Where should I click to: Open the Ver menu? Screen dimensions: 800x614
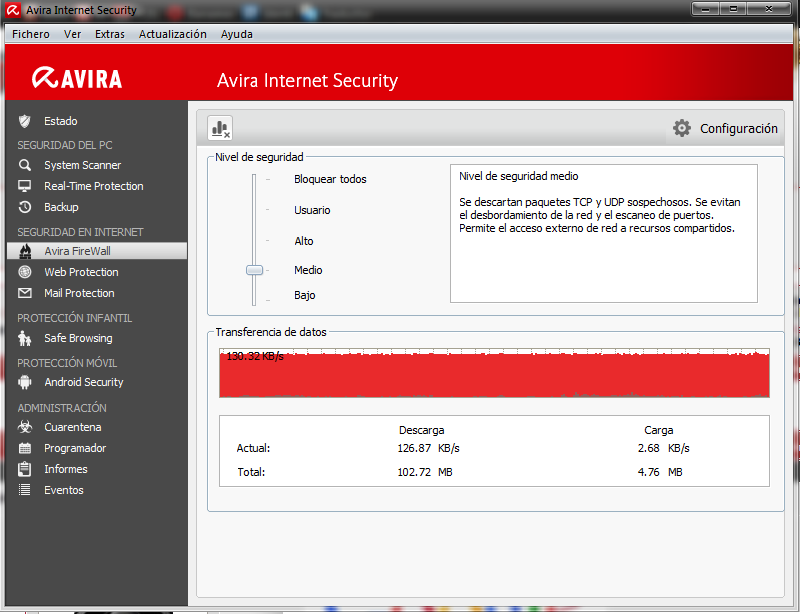click(72, 34)
